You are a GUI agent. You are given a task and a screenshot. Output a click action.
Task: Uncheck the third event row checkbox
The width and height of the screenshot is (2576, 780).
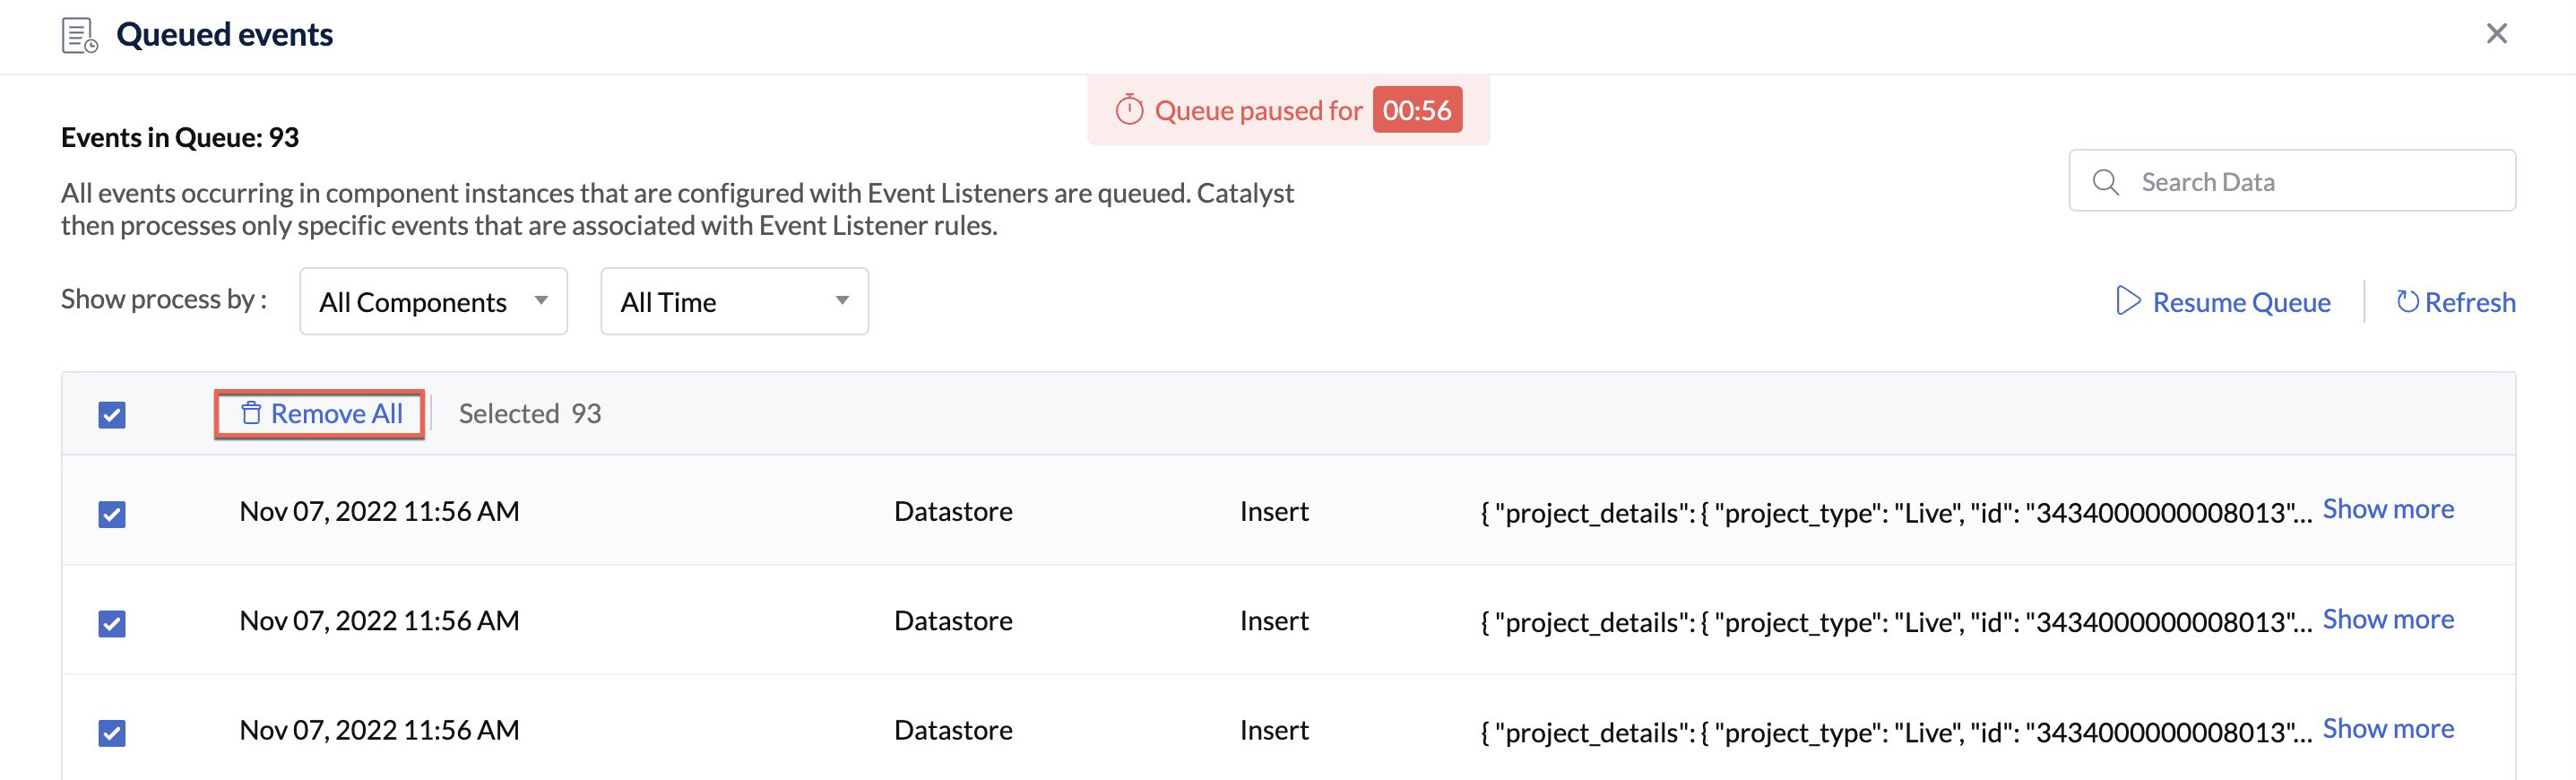pyautogui.click(x=112, y=733)
